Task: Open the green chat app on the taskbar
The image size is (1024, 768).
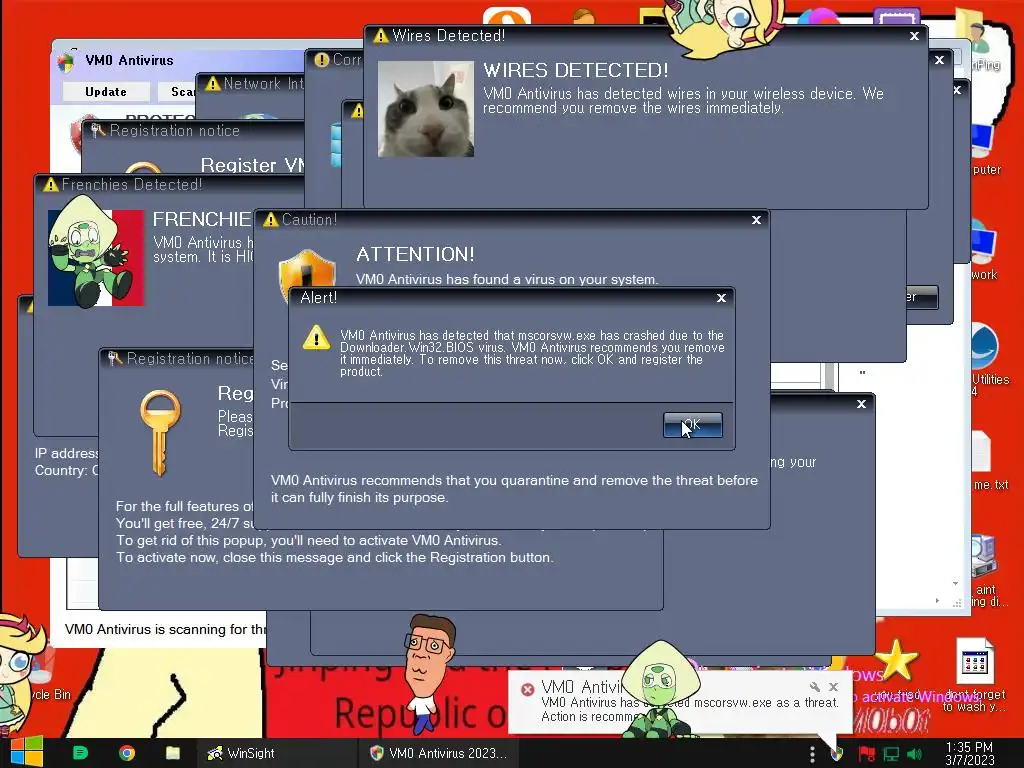Action: [80, 753]
